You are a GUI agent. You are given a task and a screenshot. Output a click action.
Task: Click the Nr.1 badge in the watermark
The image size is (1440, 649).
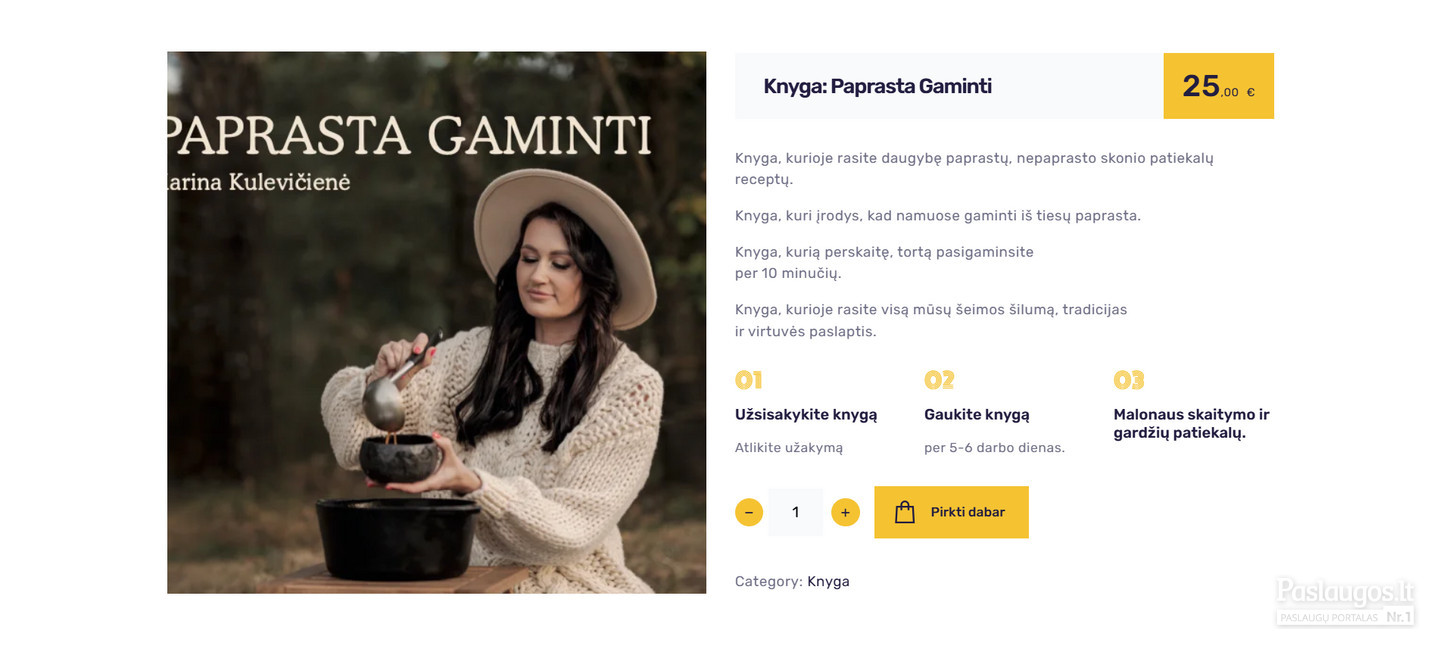coord(1399,617)
